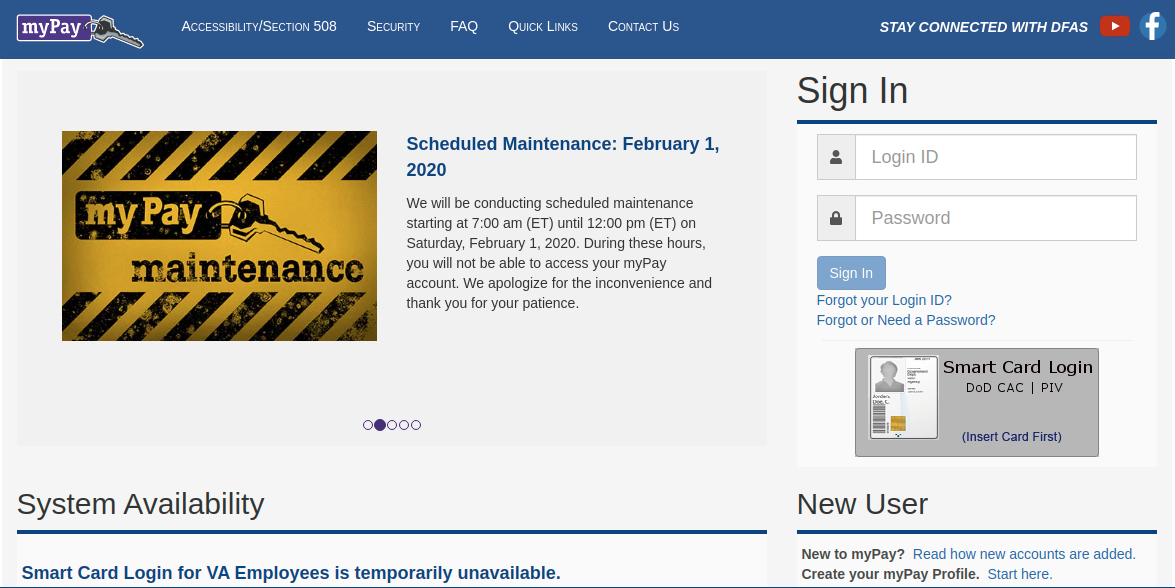Open the Security menu item
Image resolution: width=1175 pixels, height=588 pixels.
[x=393, y=26]
